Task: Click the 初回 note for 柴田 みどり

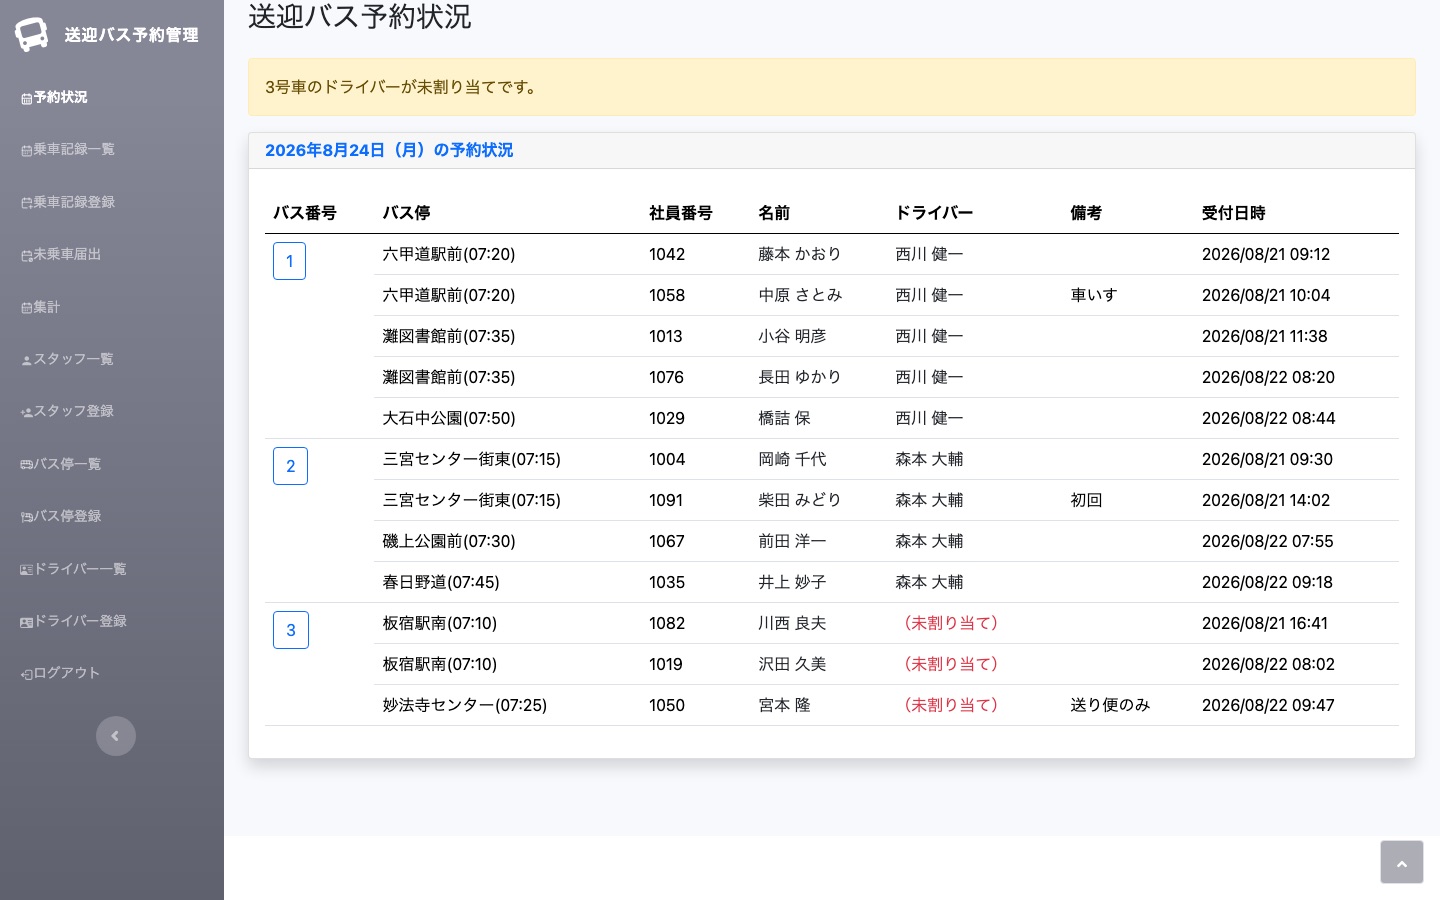Action: 1086,500
